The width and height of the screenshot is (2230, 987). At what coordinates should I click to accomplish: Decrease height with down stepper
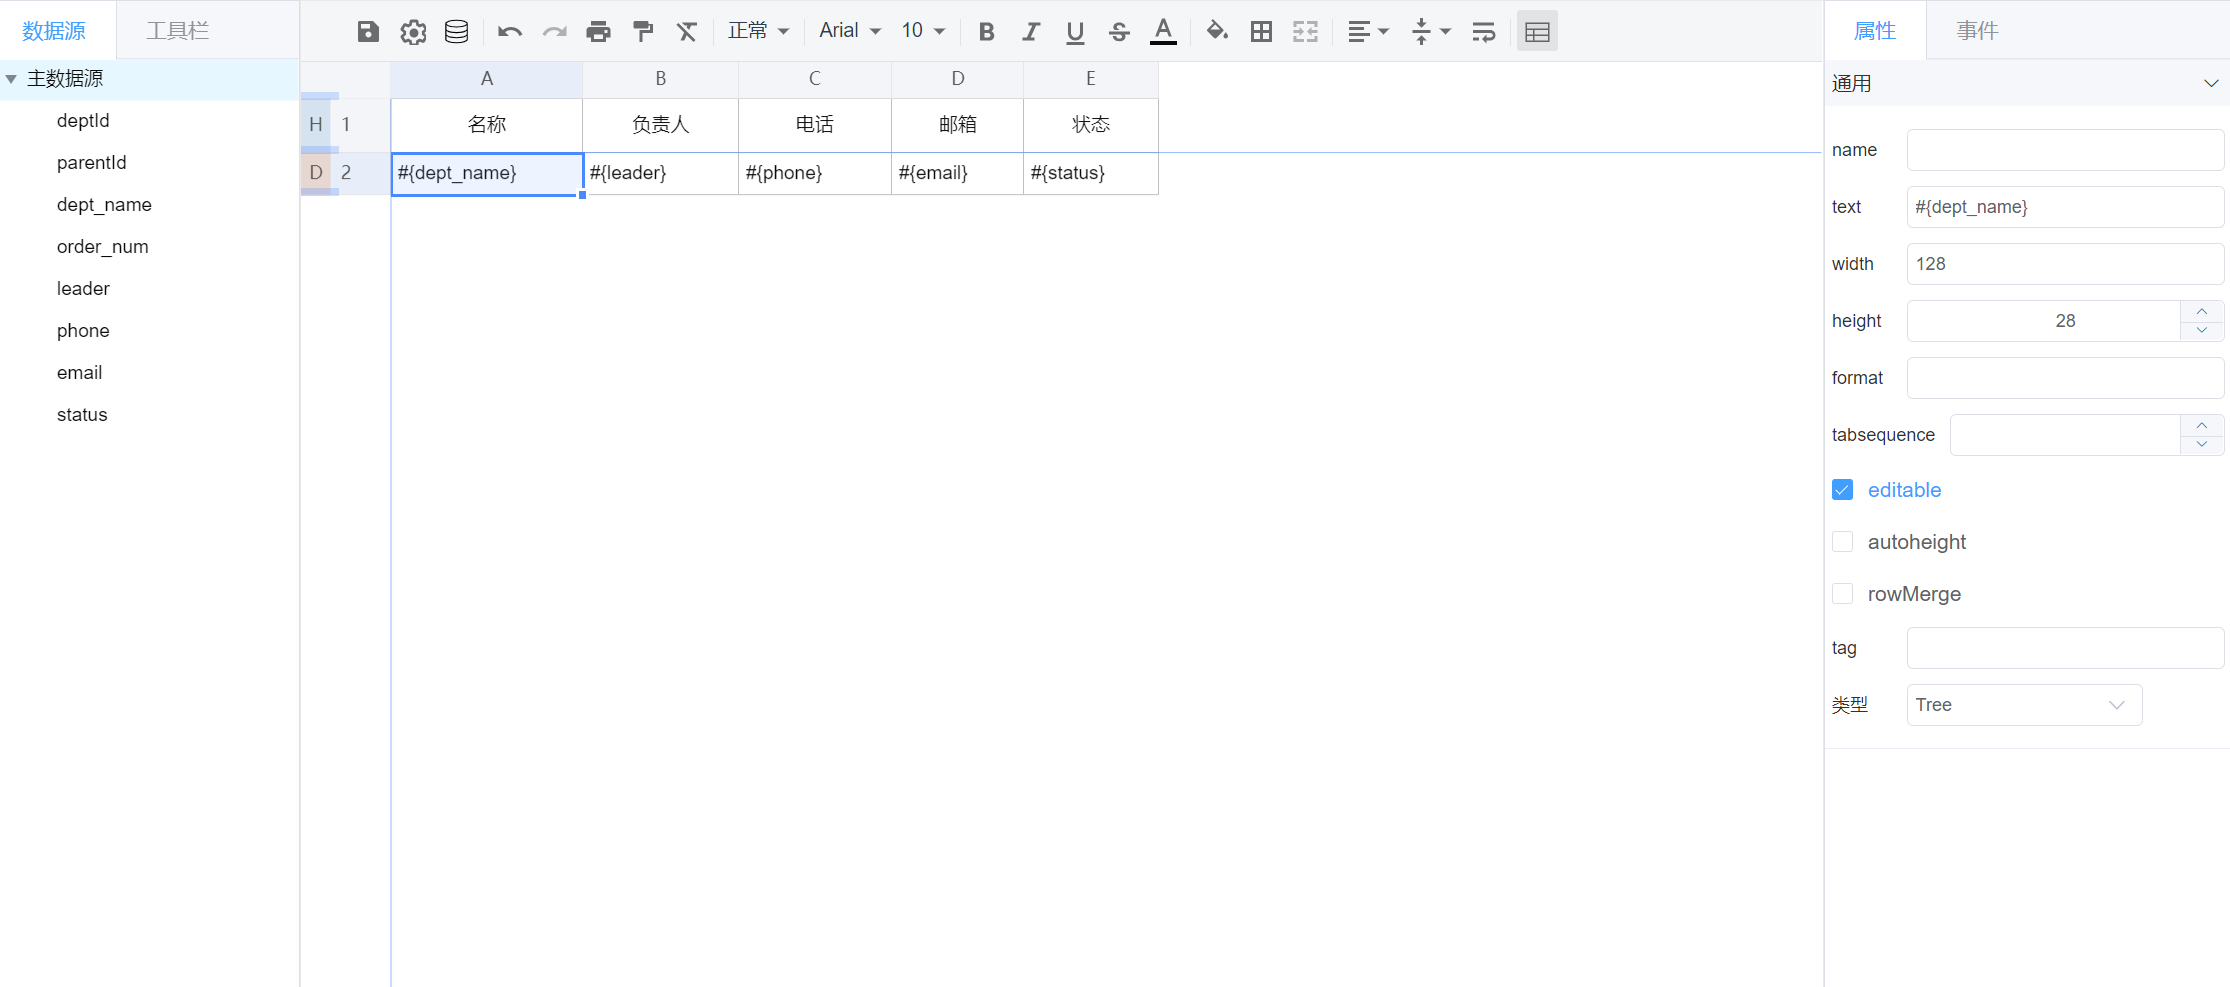pyautogui.click(x=2202, y=331)
